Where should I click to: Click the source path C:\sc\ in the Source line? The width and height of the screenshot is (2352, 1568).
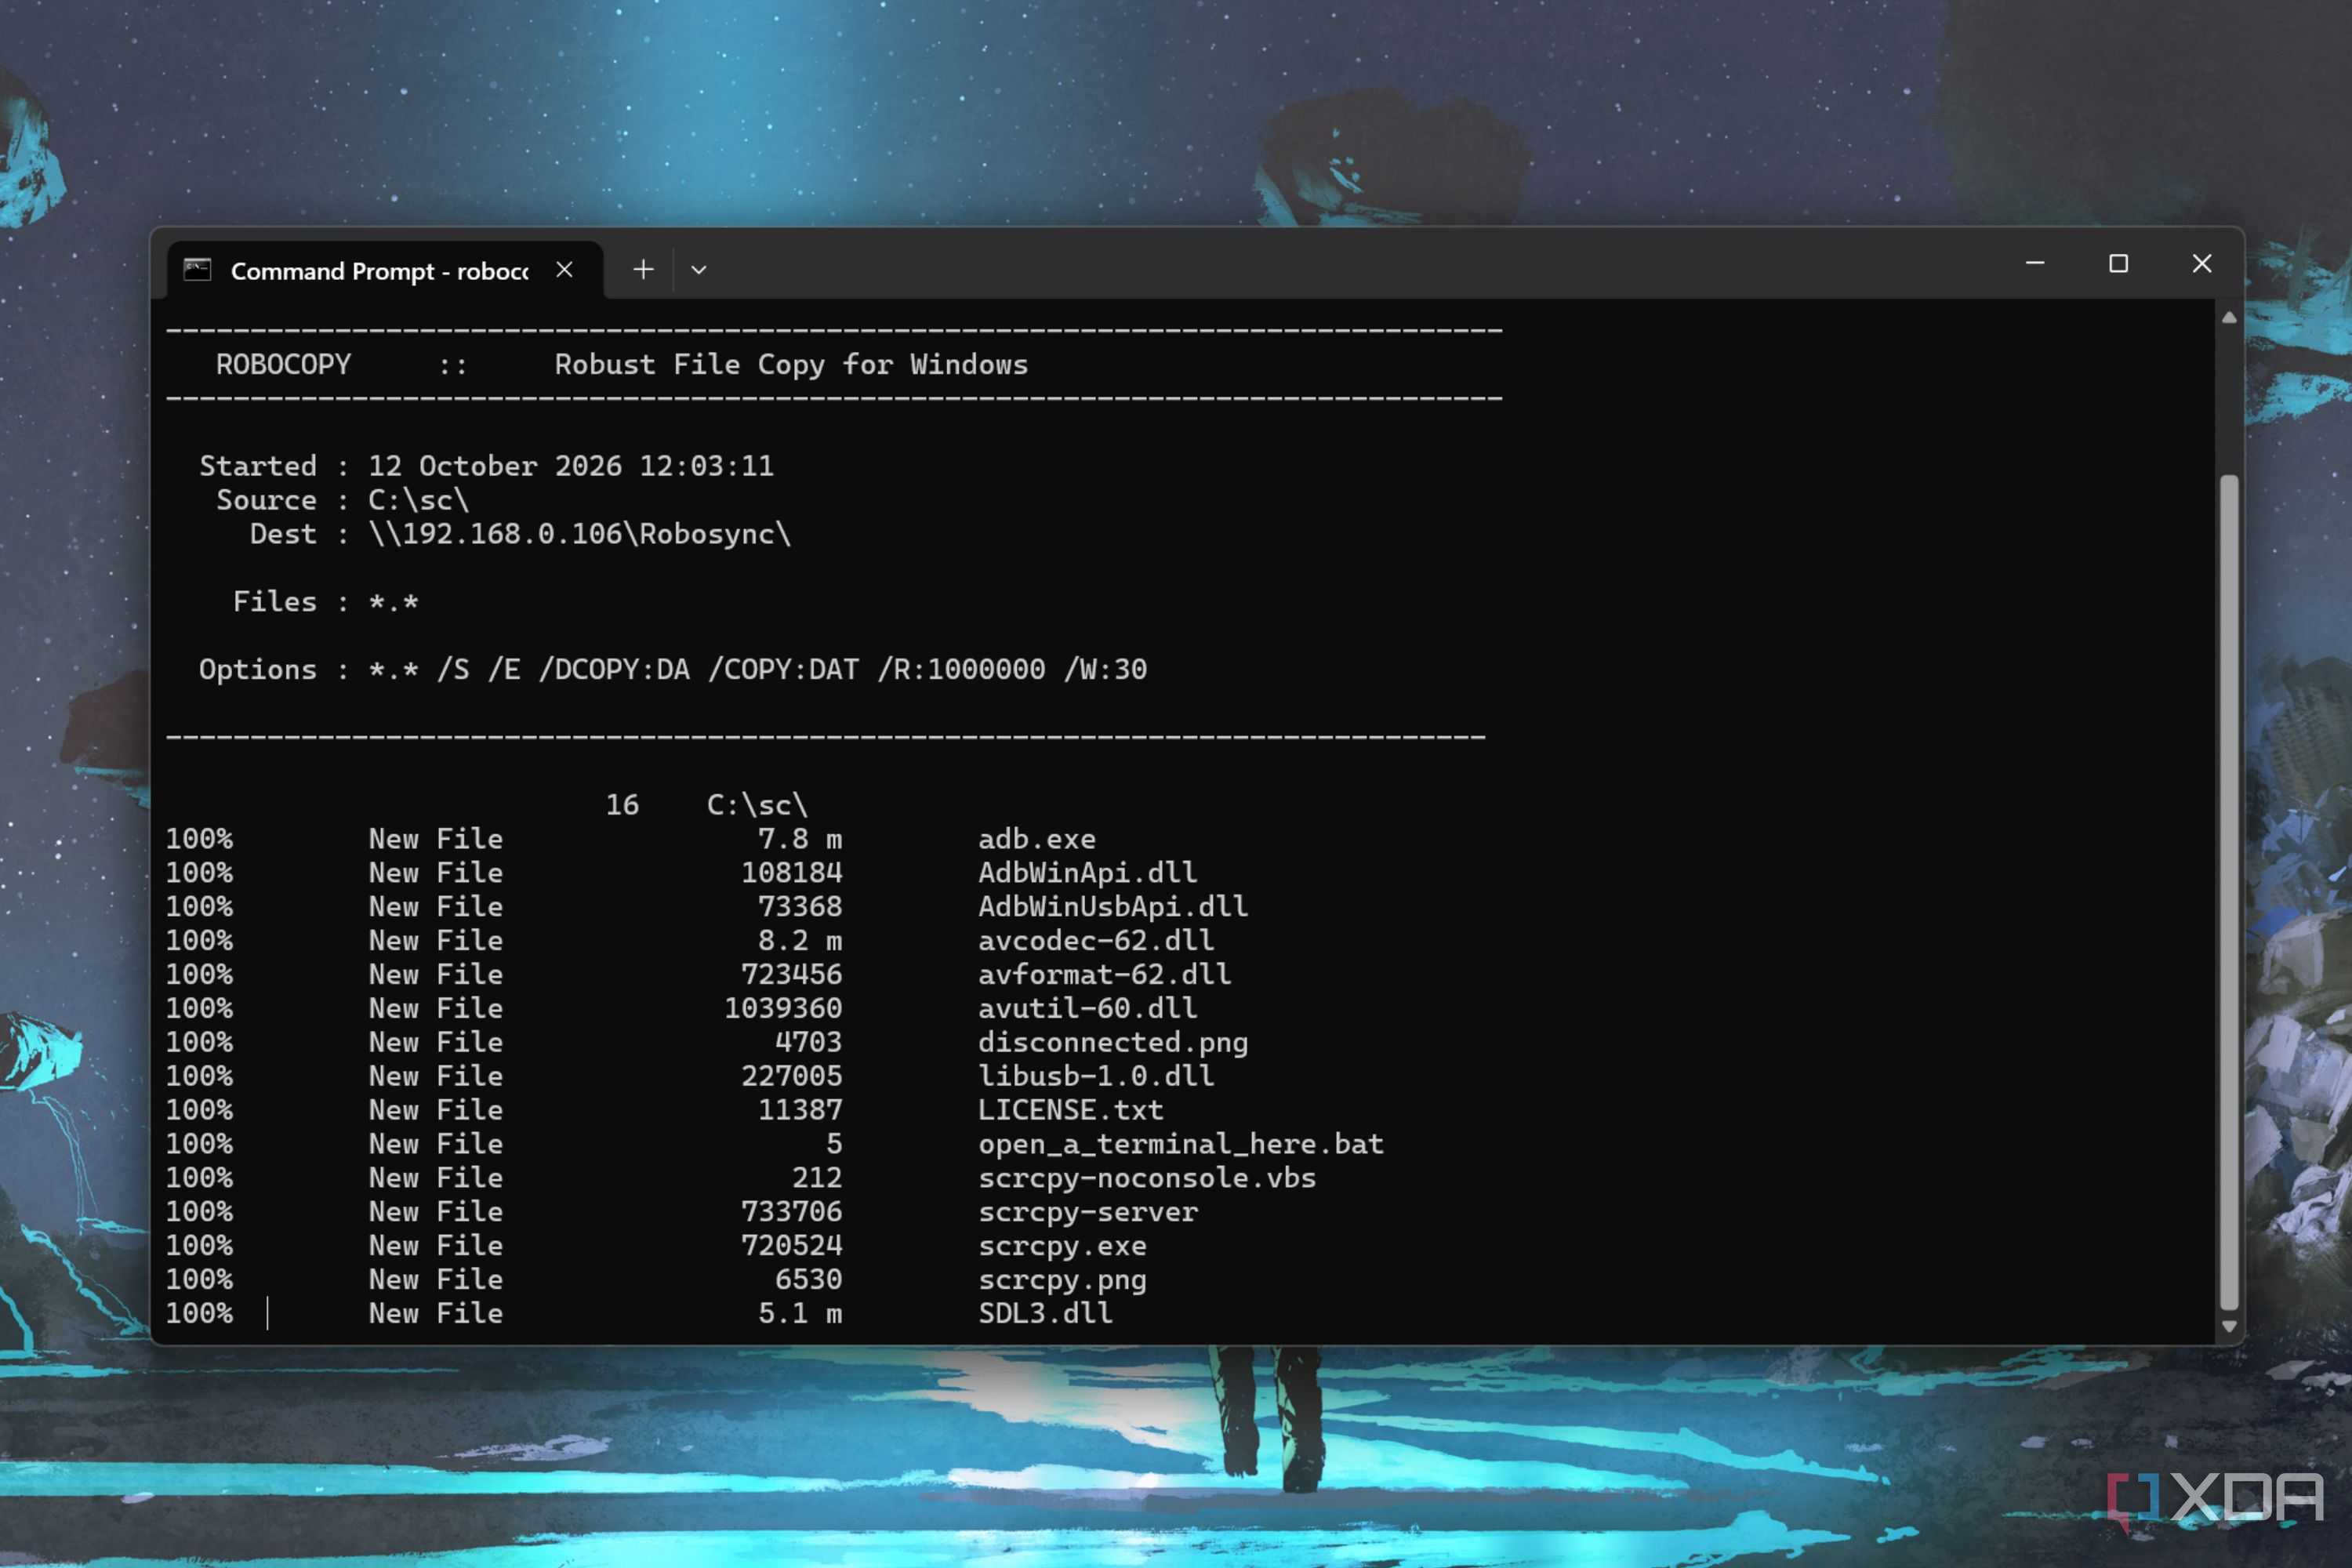(x=418, y=500)
